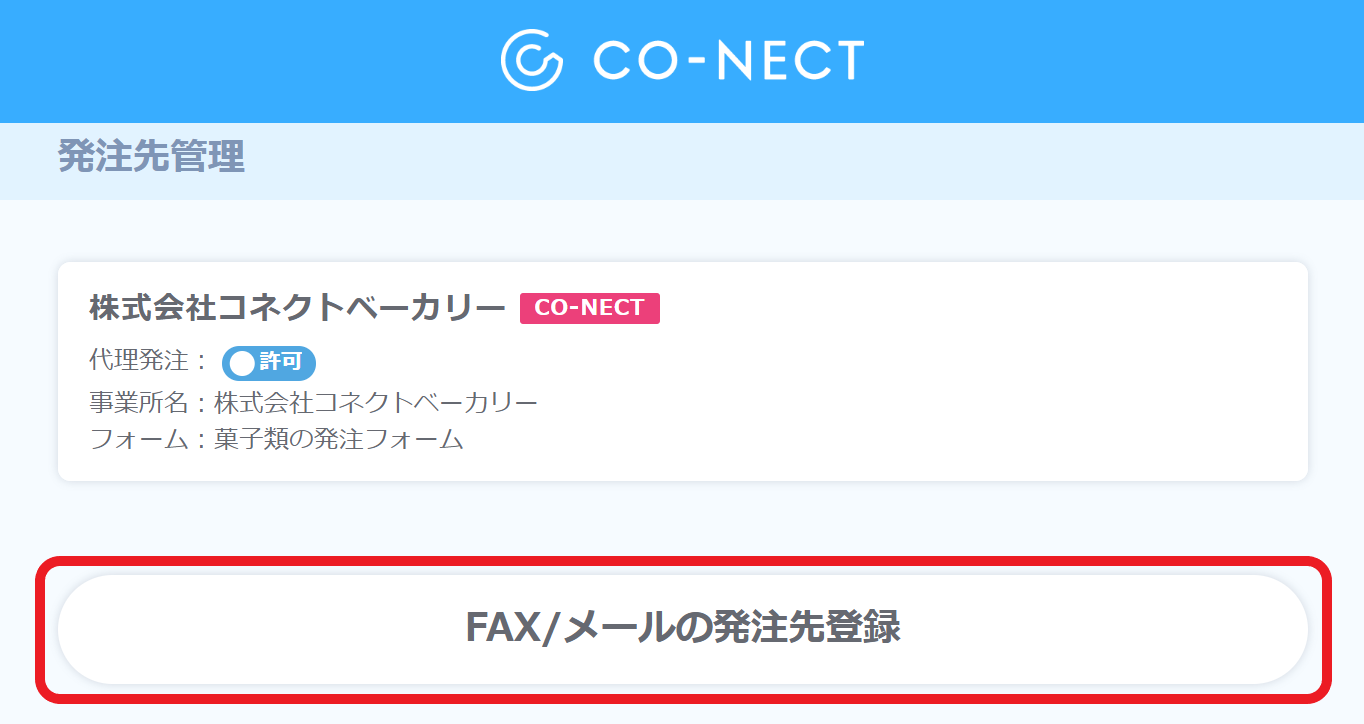Click the pink CO-NECT badge

(590, 308)
